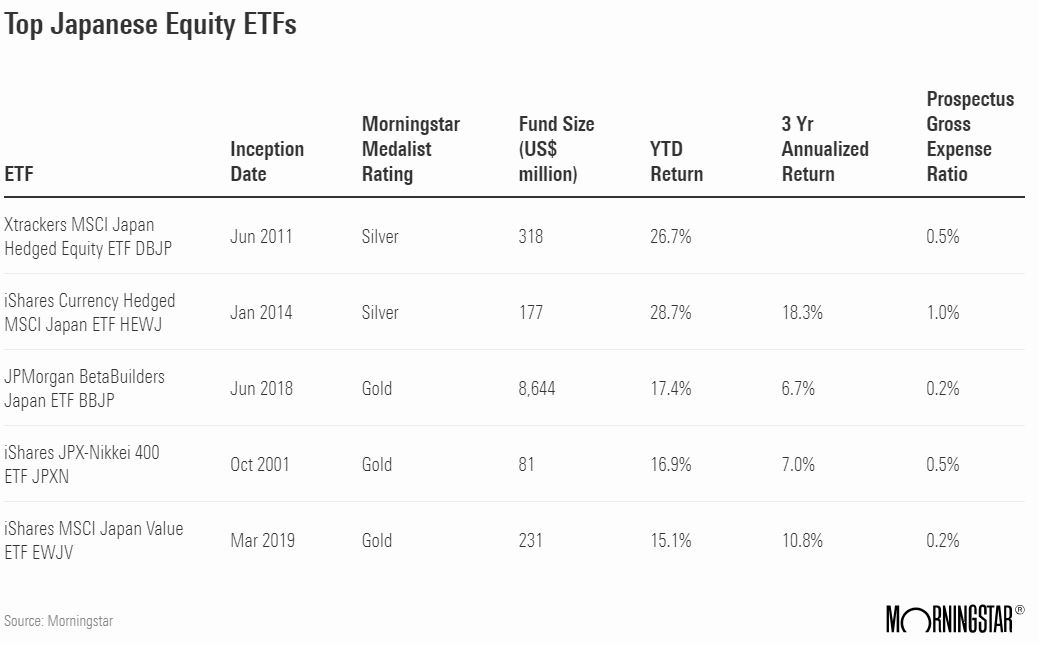
Task: Click the 28.7% YTD return value
Action: (x=670, y=312)
